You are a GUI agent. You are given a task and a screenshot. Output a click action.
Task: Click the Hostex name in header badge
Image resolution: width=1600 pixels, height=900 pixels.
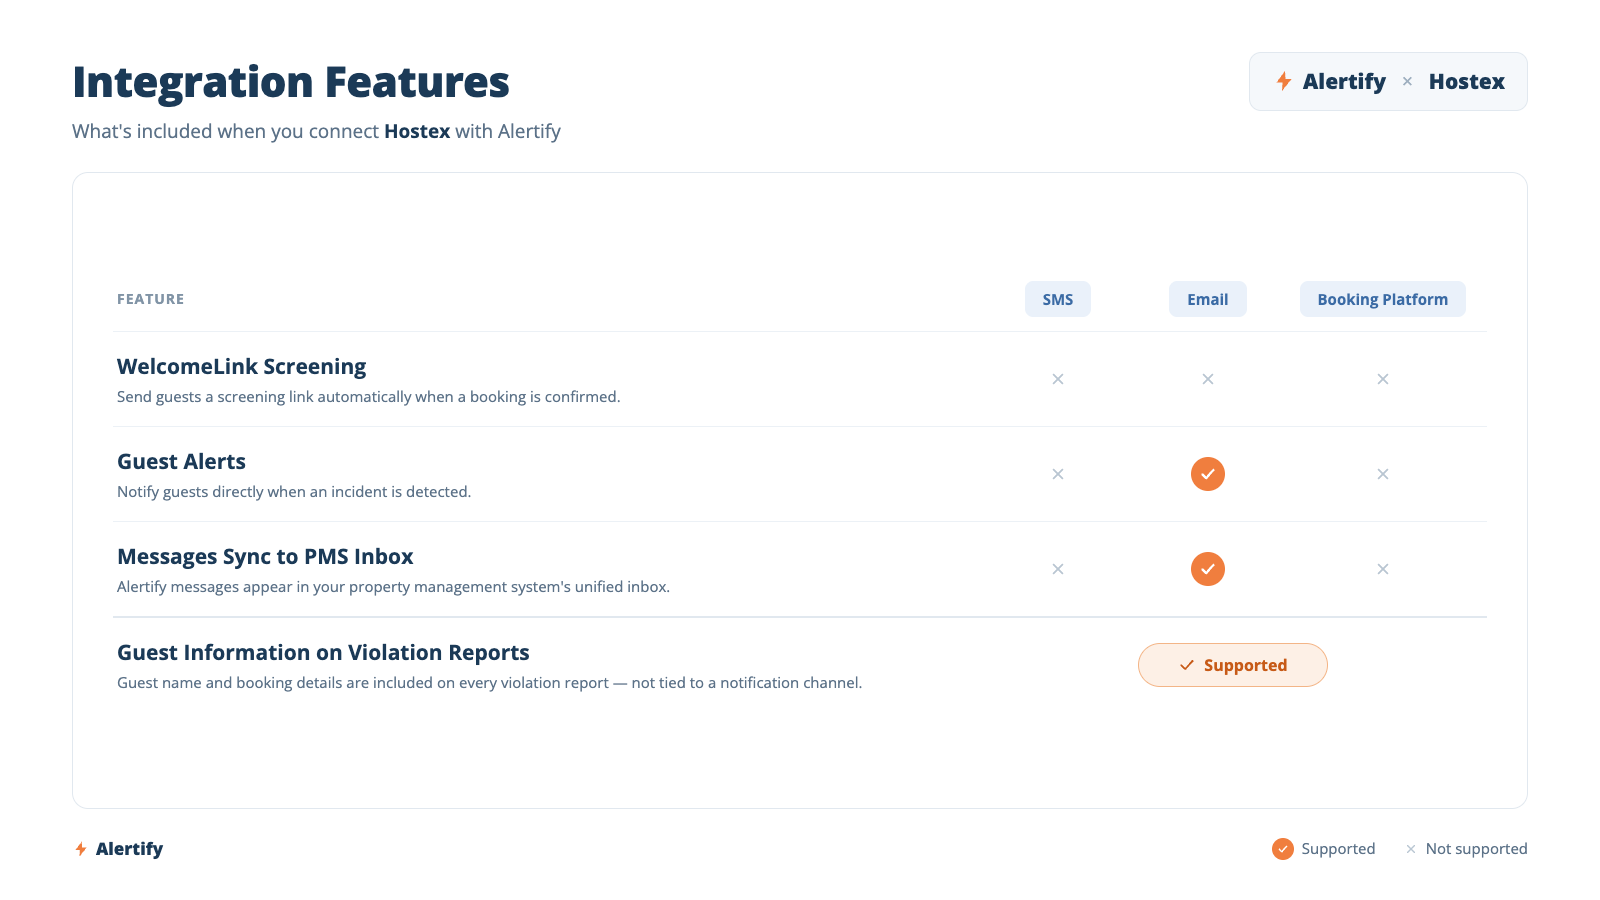(x=1467, y=82)
